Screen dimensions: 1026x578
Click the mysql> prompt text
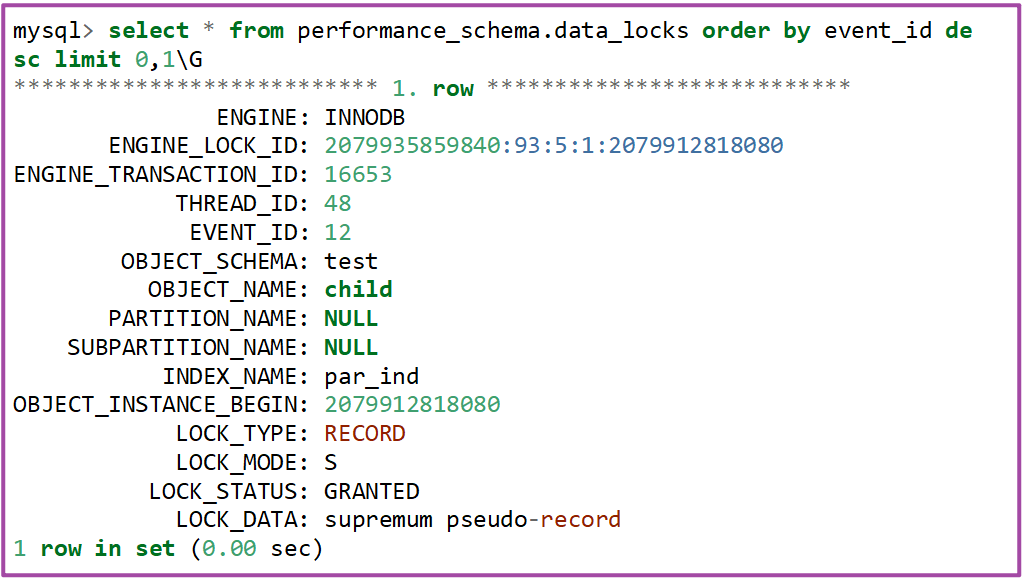click(x=54, y=31)
